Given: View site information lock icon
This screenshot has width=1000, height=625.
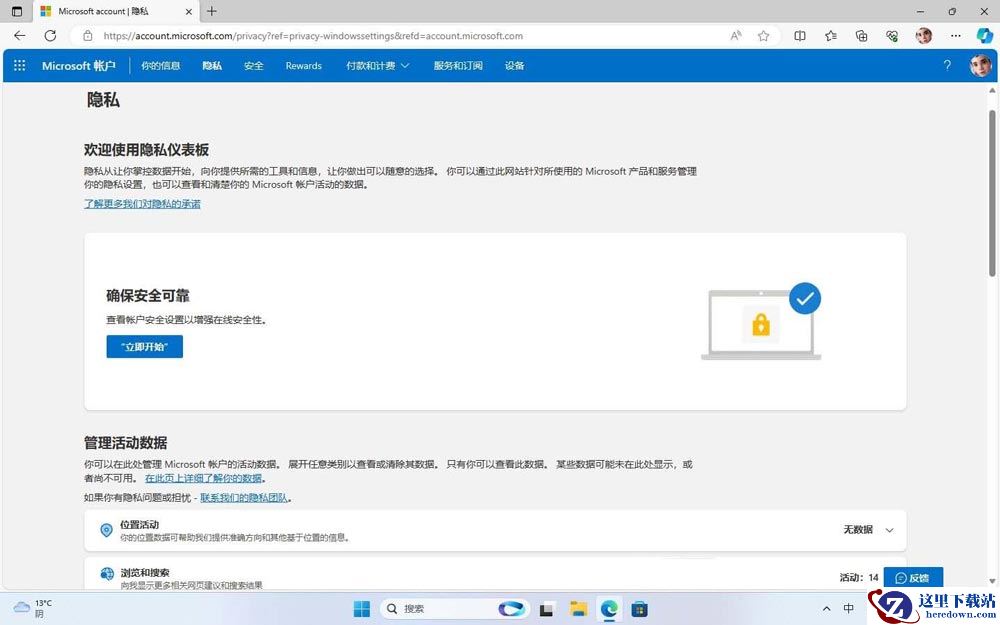Looking at the screenshot, I should tap(88, 36).
